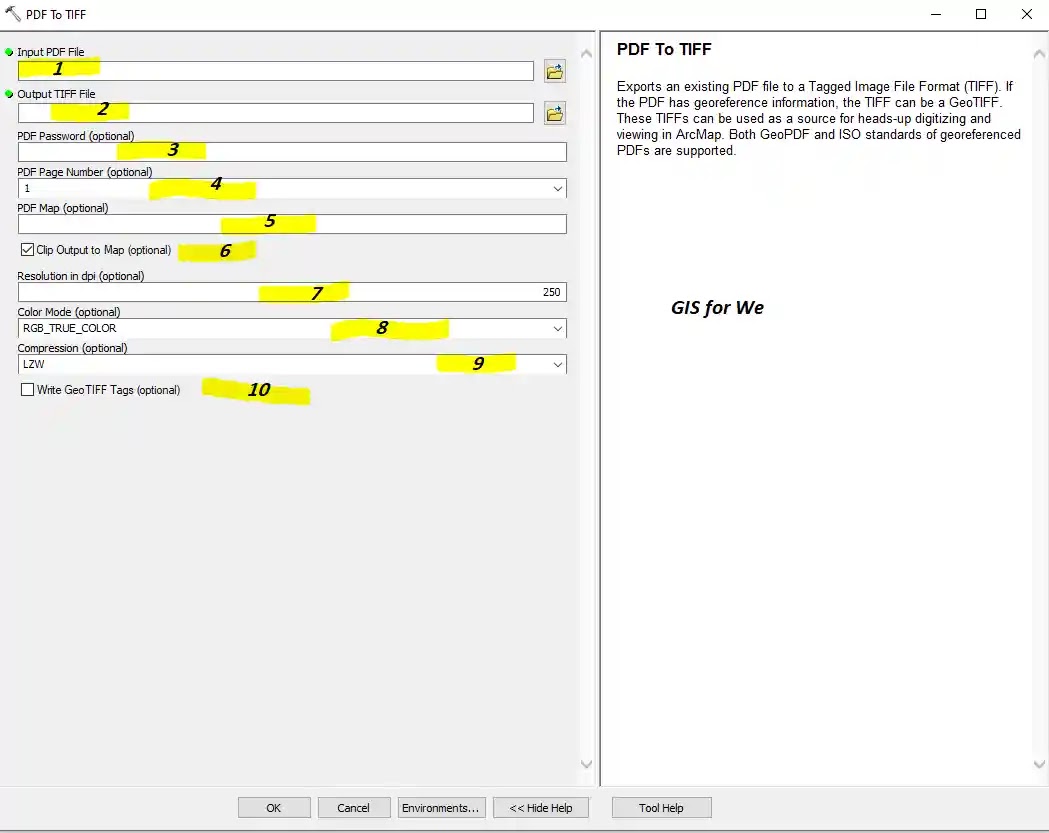This screenshot has height=833, width=1049.
Task: Toggle Clip Output to Map checkbox
Action: pos(27,250)
